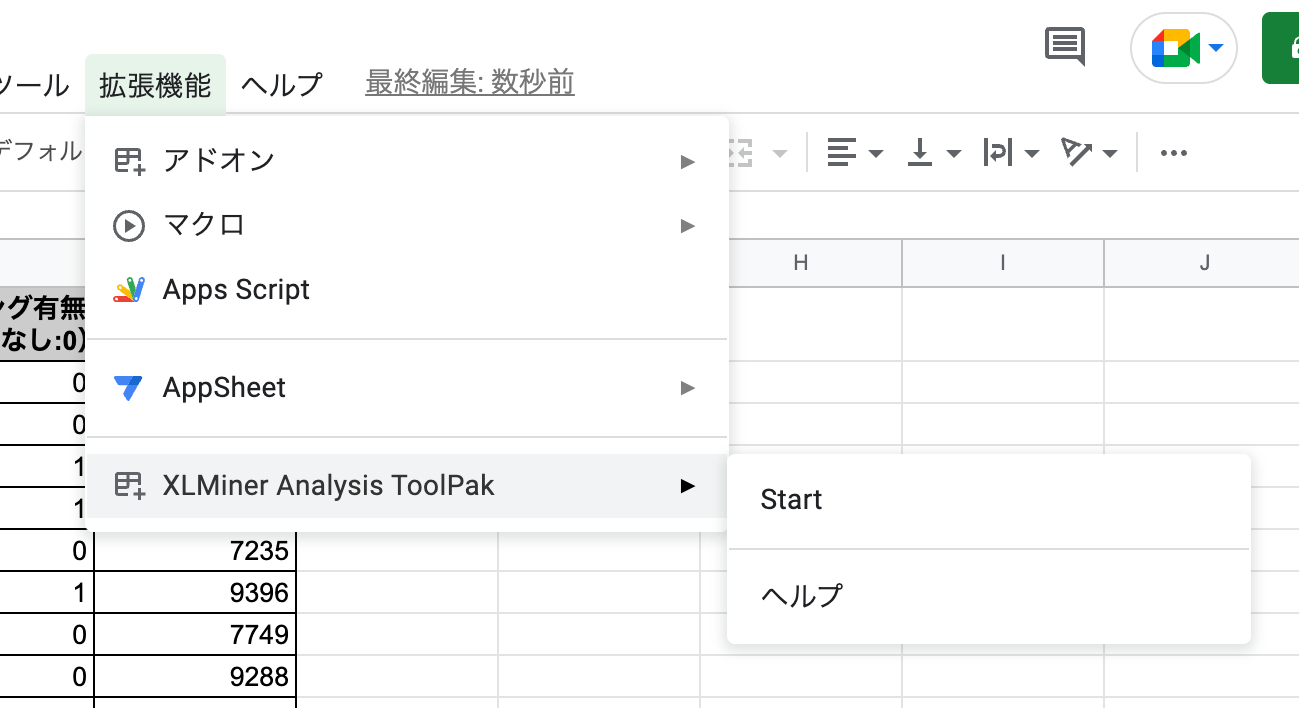Open the 拡張機能 menu

pos(155,85)
